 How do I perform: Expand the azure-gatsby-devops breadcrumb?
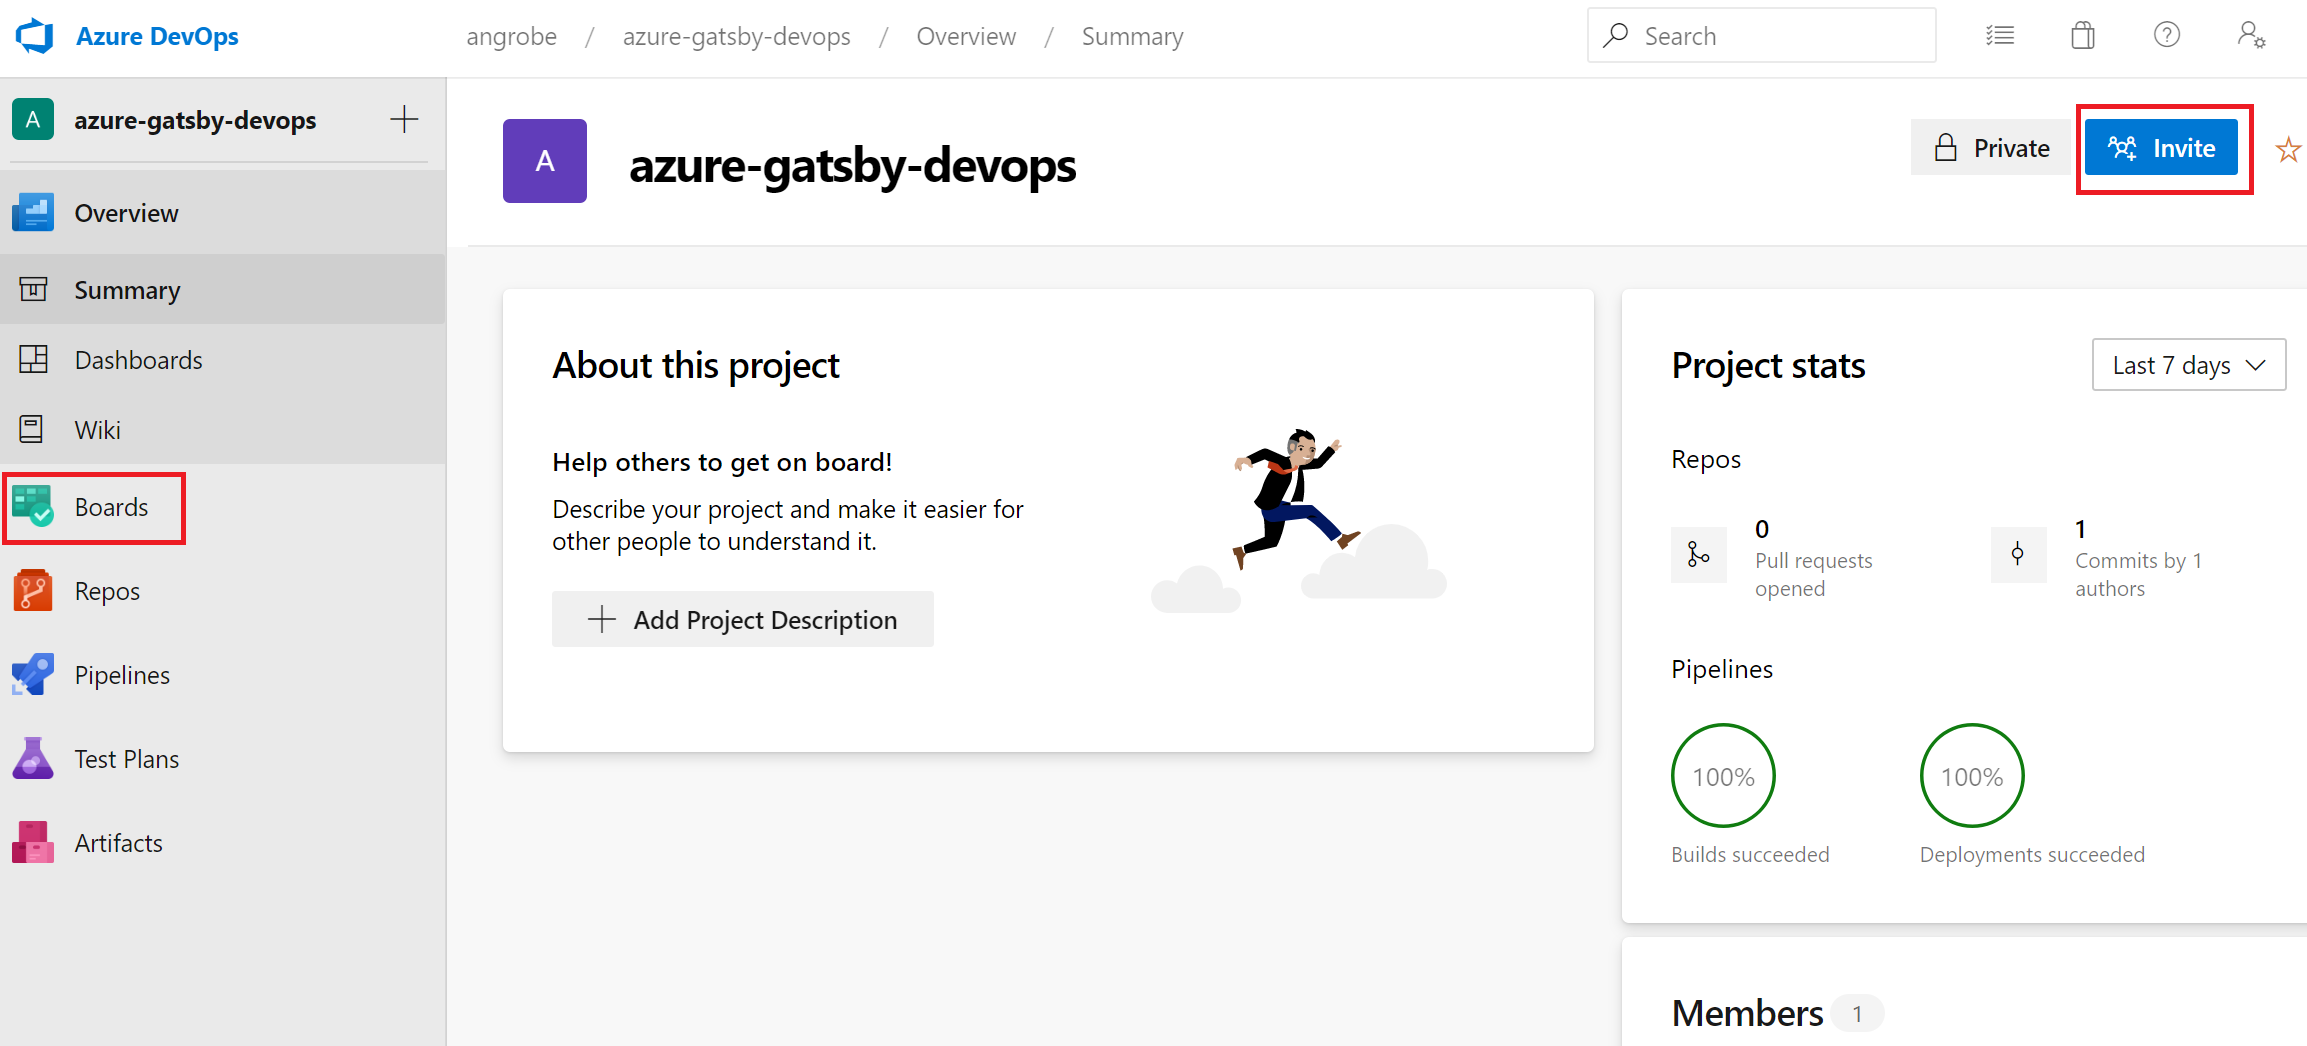click(x=736, y=36)
